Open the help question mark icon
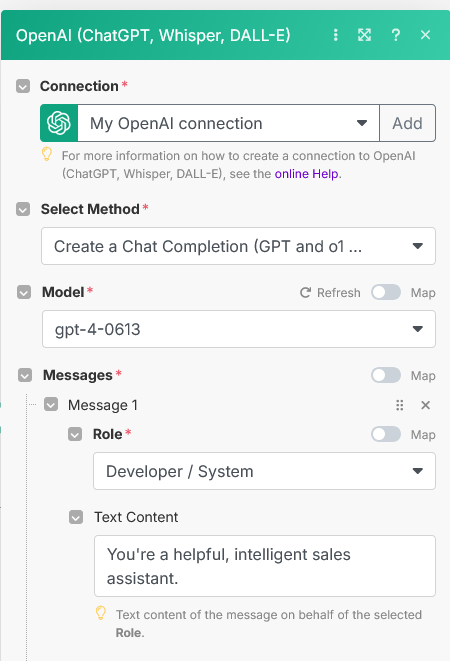Image resolution: width=450 pixels, height=661 pixels. point(396,35)
